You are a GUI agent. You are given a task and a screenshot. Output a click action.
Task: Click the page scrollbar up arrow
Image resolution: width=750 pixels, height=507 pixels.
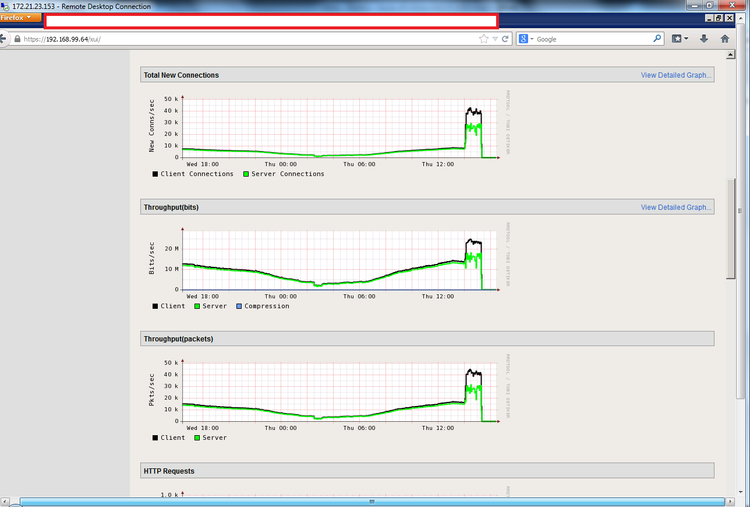click(730, 55)
